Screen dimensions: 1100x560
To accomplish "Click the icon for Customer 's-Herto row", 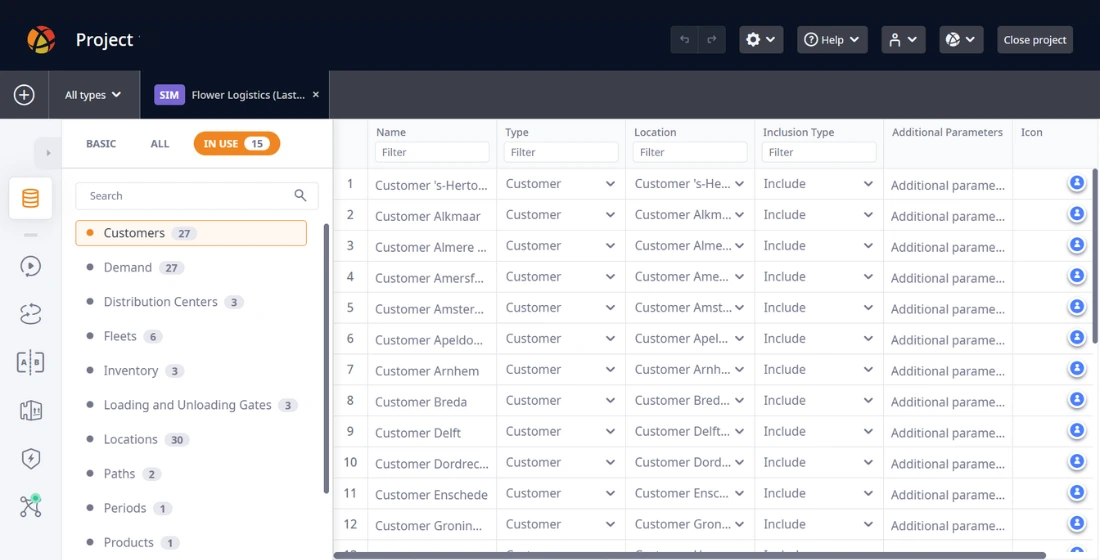I will pyautogui.click(x=1077, y=182).
